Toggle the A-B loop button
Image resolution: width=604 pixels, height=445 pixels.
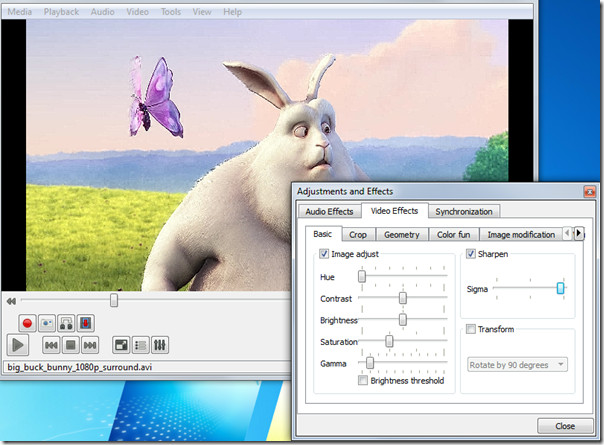coord(66,323)
